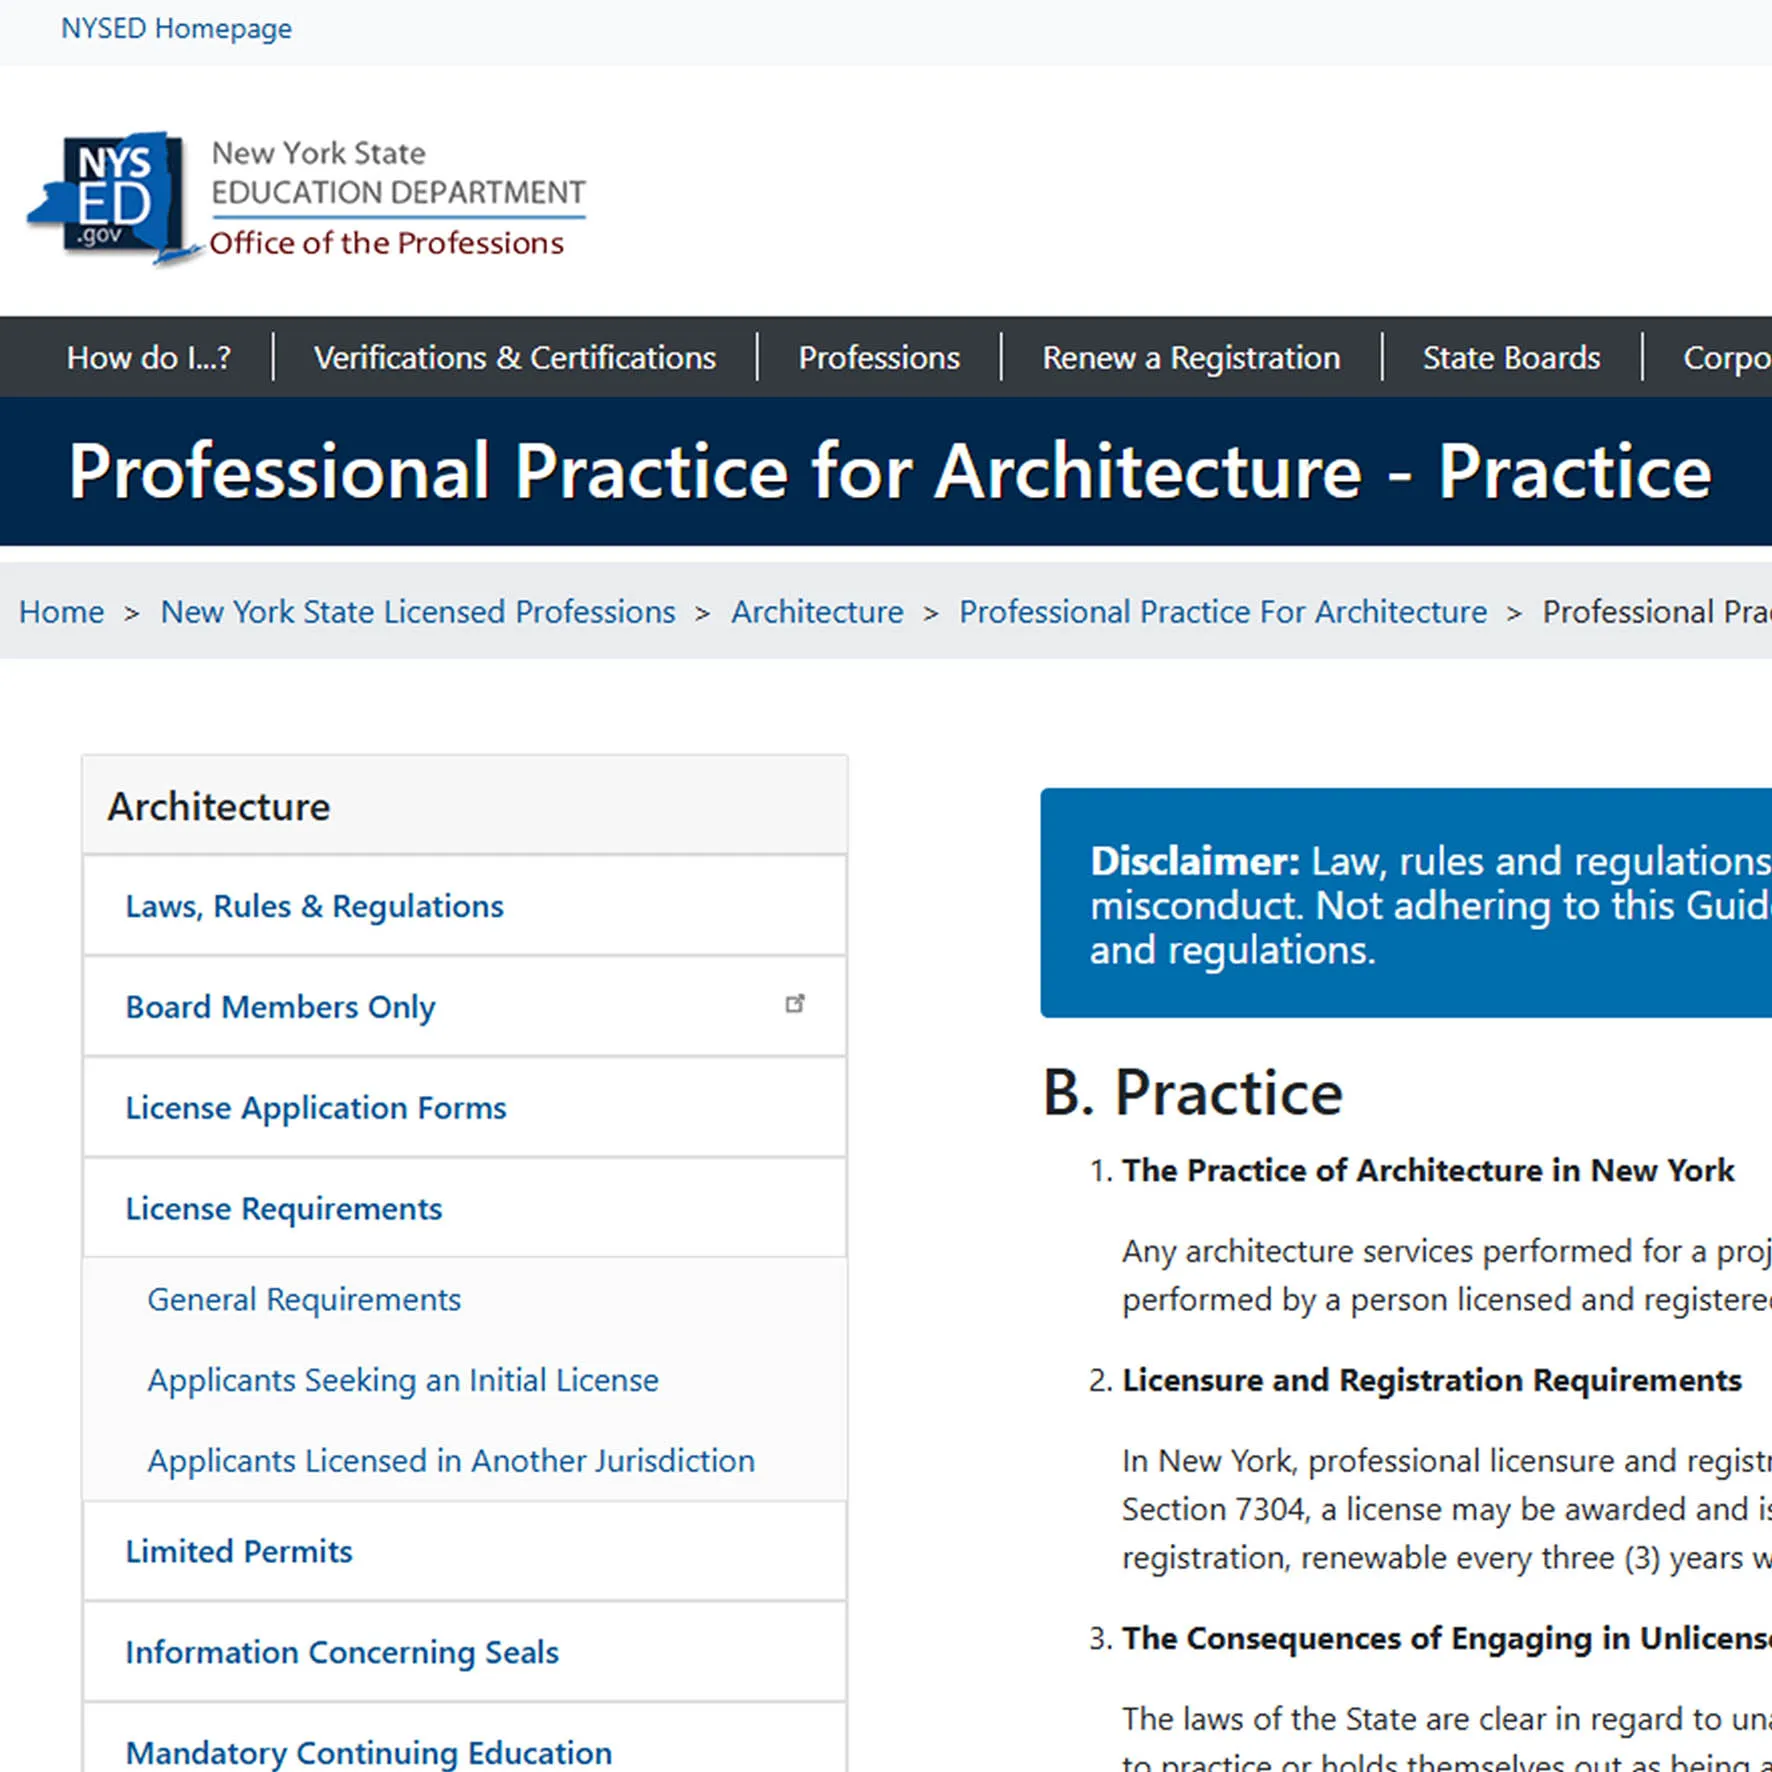Open the Professions menu

pos(879,358)
